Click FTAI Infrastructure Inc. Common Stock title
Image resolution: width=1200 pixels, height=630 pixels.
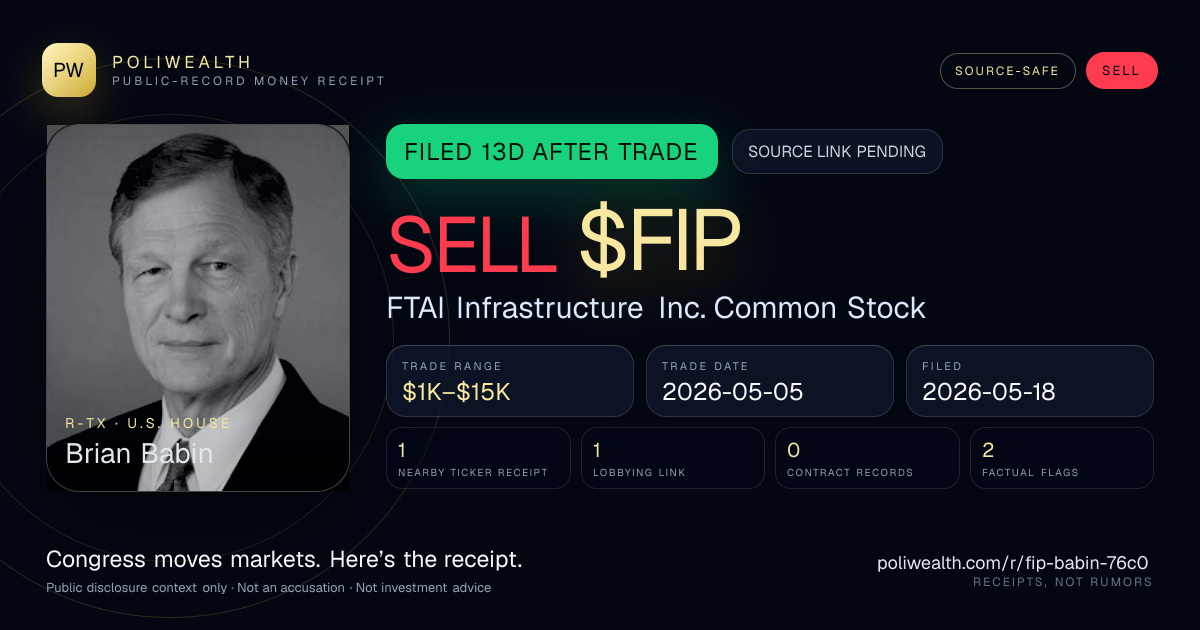[656, 308]
